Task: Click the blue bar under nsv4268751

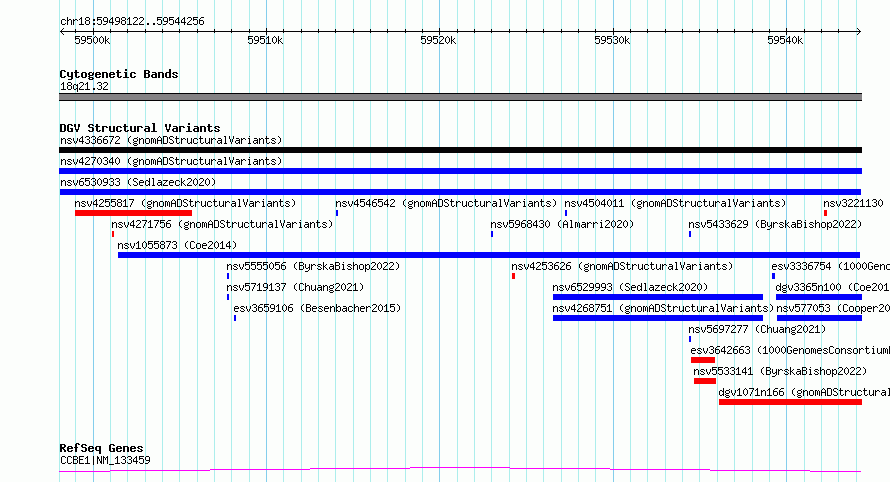Action: click(x=658, y=318)
